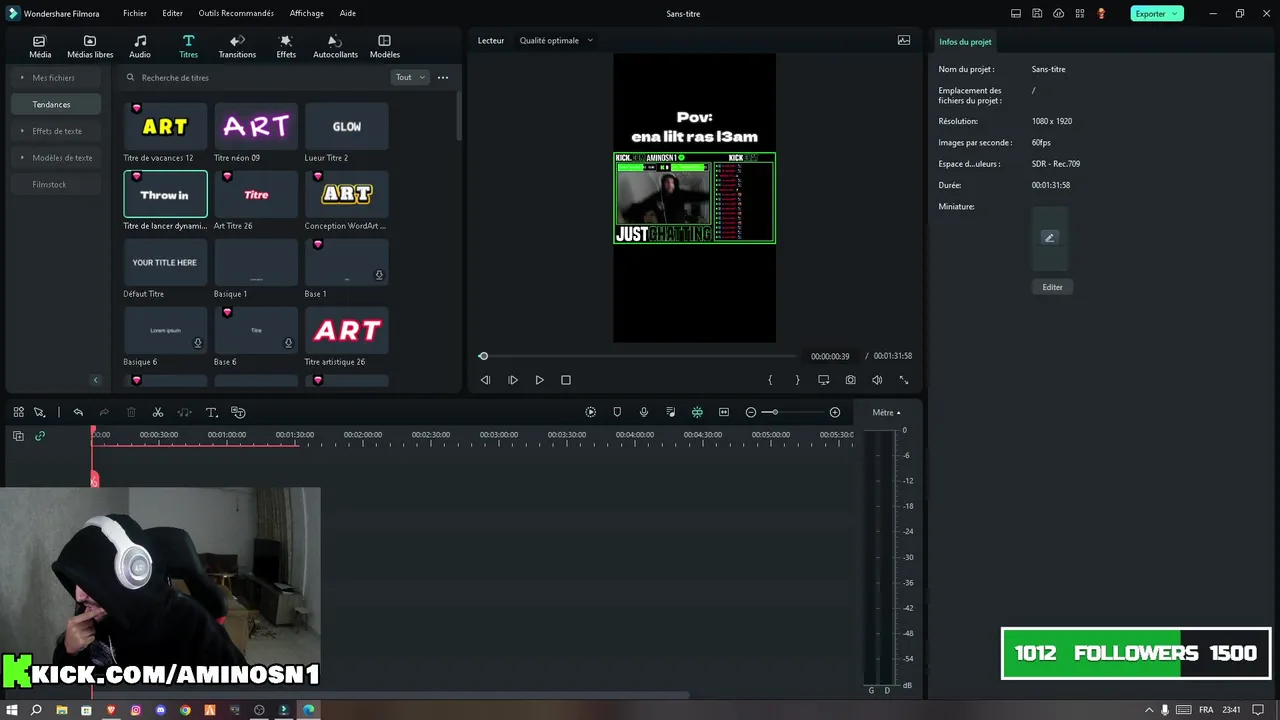Stop the preview playback

click(566, 380)
